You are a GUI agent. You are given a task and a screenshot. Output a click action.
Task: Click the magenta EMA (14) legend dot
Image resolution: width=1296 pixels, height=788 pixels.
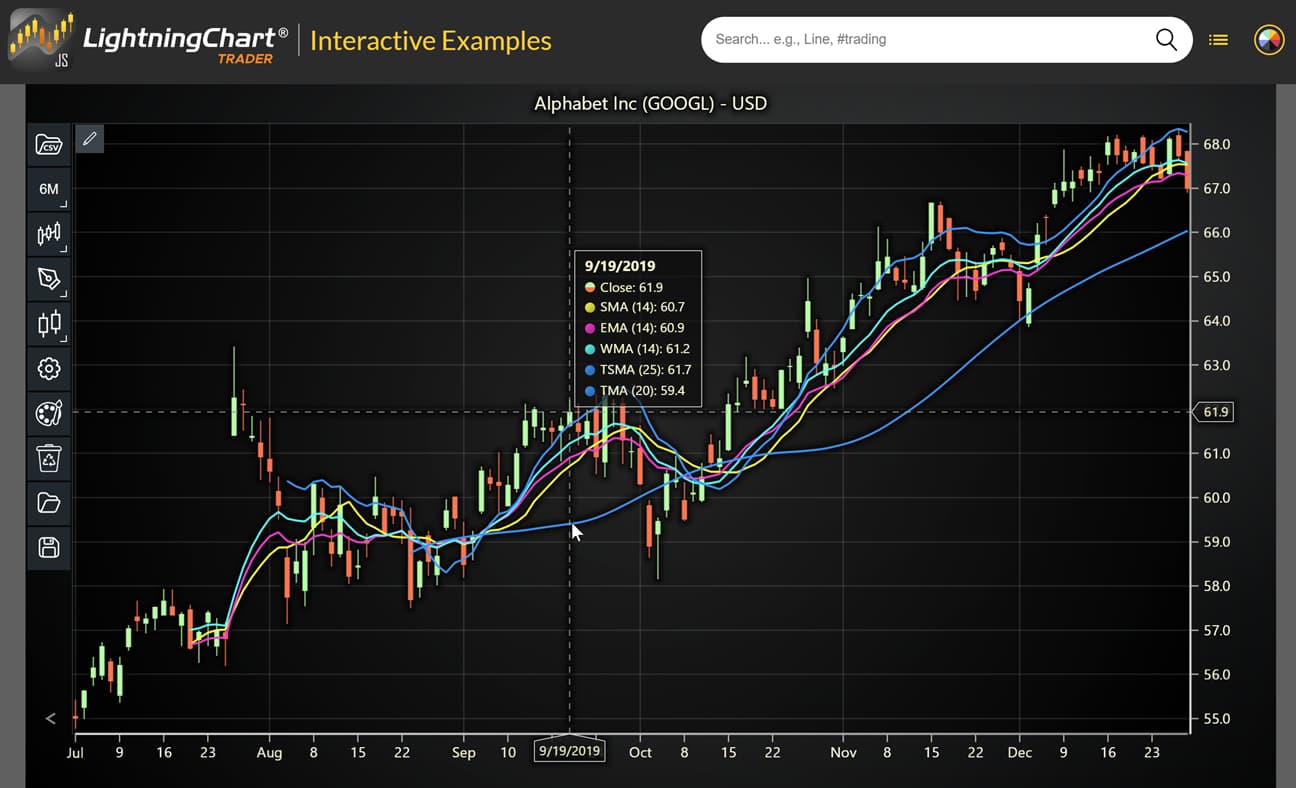coord(590,328)
